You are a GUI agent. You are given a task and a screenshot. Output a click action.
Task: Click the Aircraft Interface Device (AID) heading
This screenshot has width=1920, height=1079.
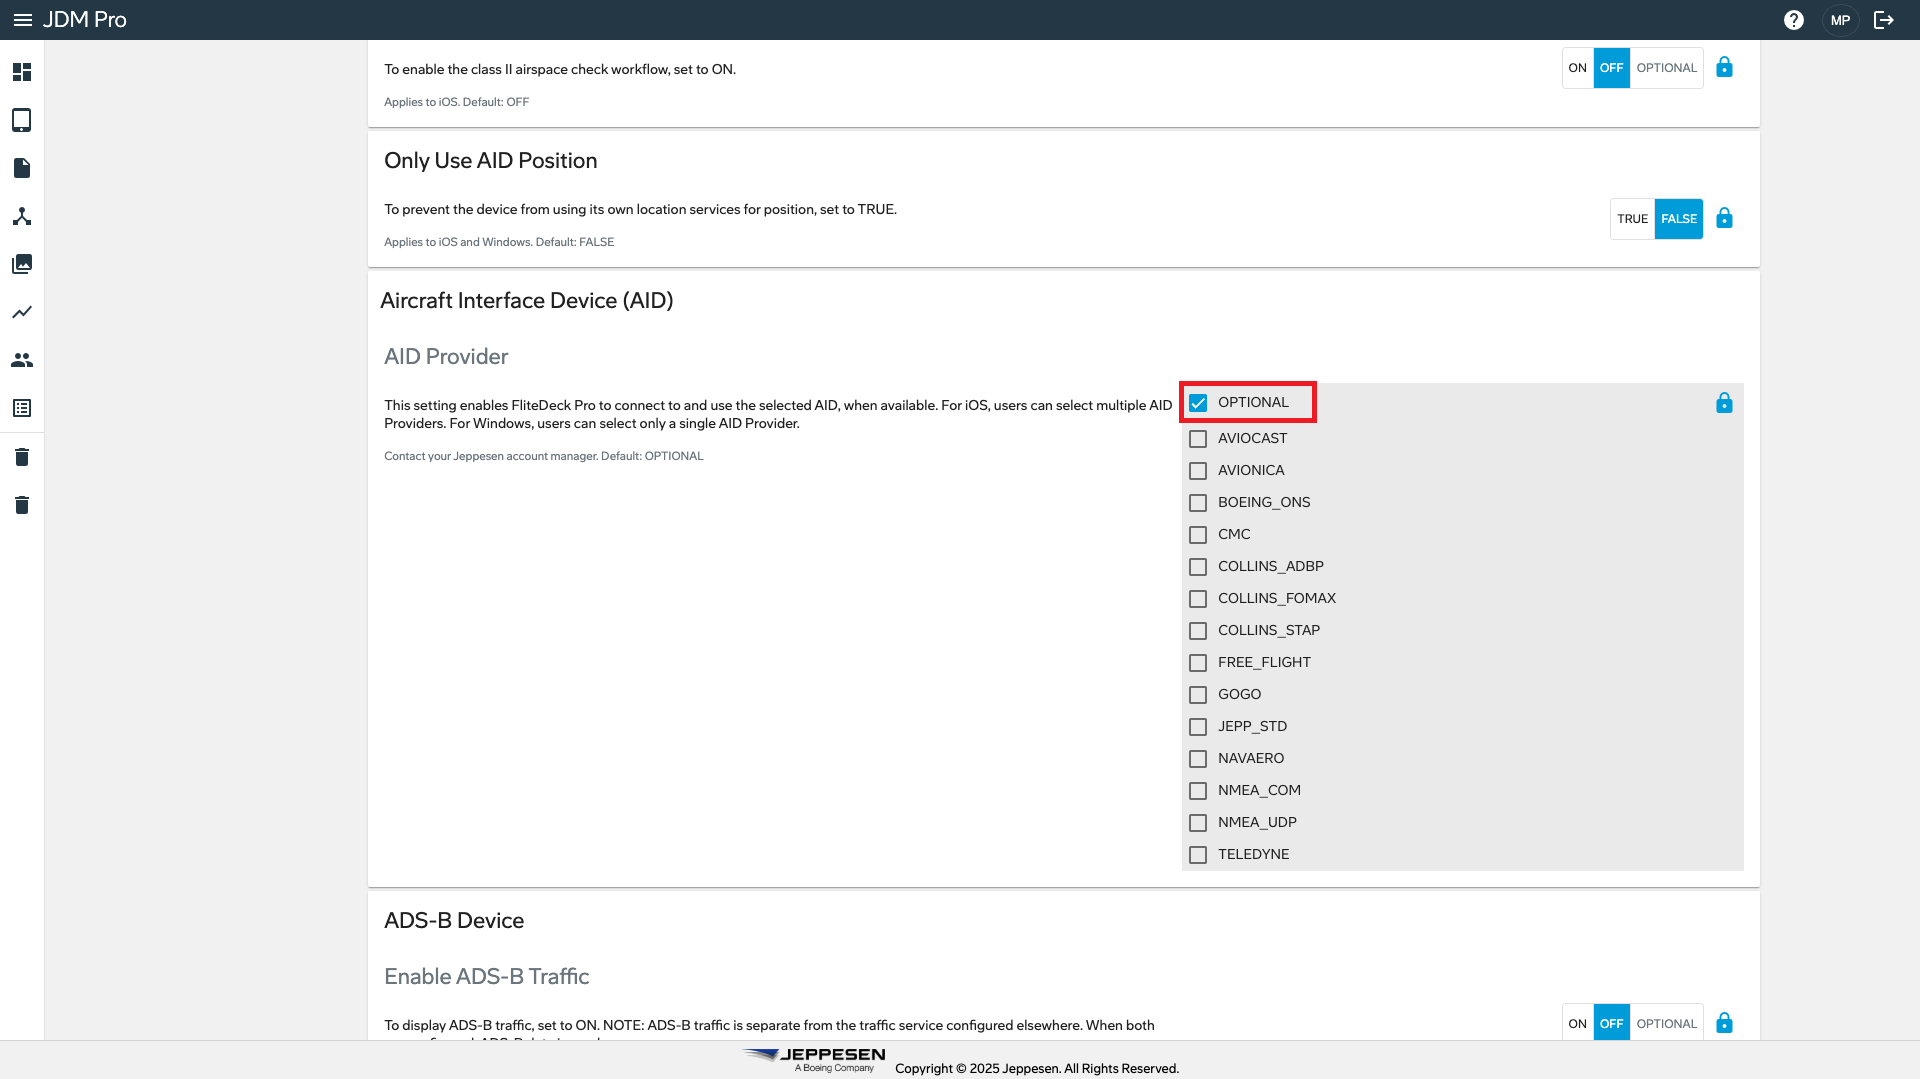[526, 301]
